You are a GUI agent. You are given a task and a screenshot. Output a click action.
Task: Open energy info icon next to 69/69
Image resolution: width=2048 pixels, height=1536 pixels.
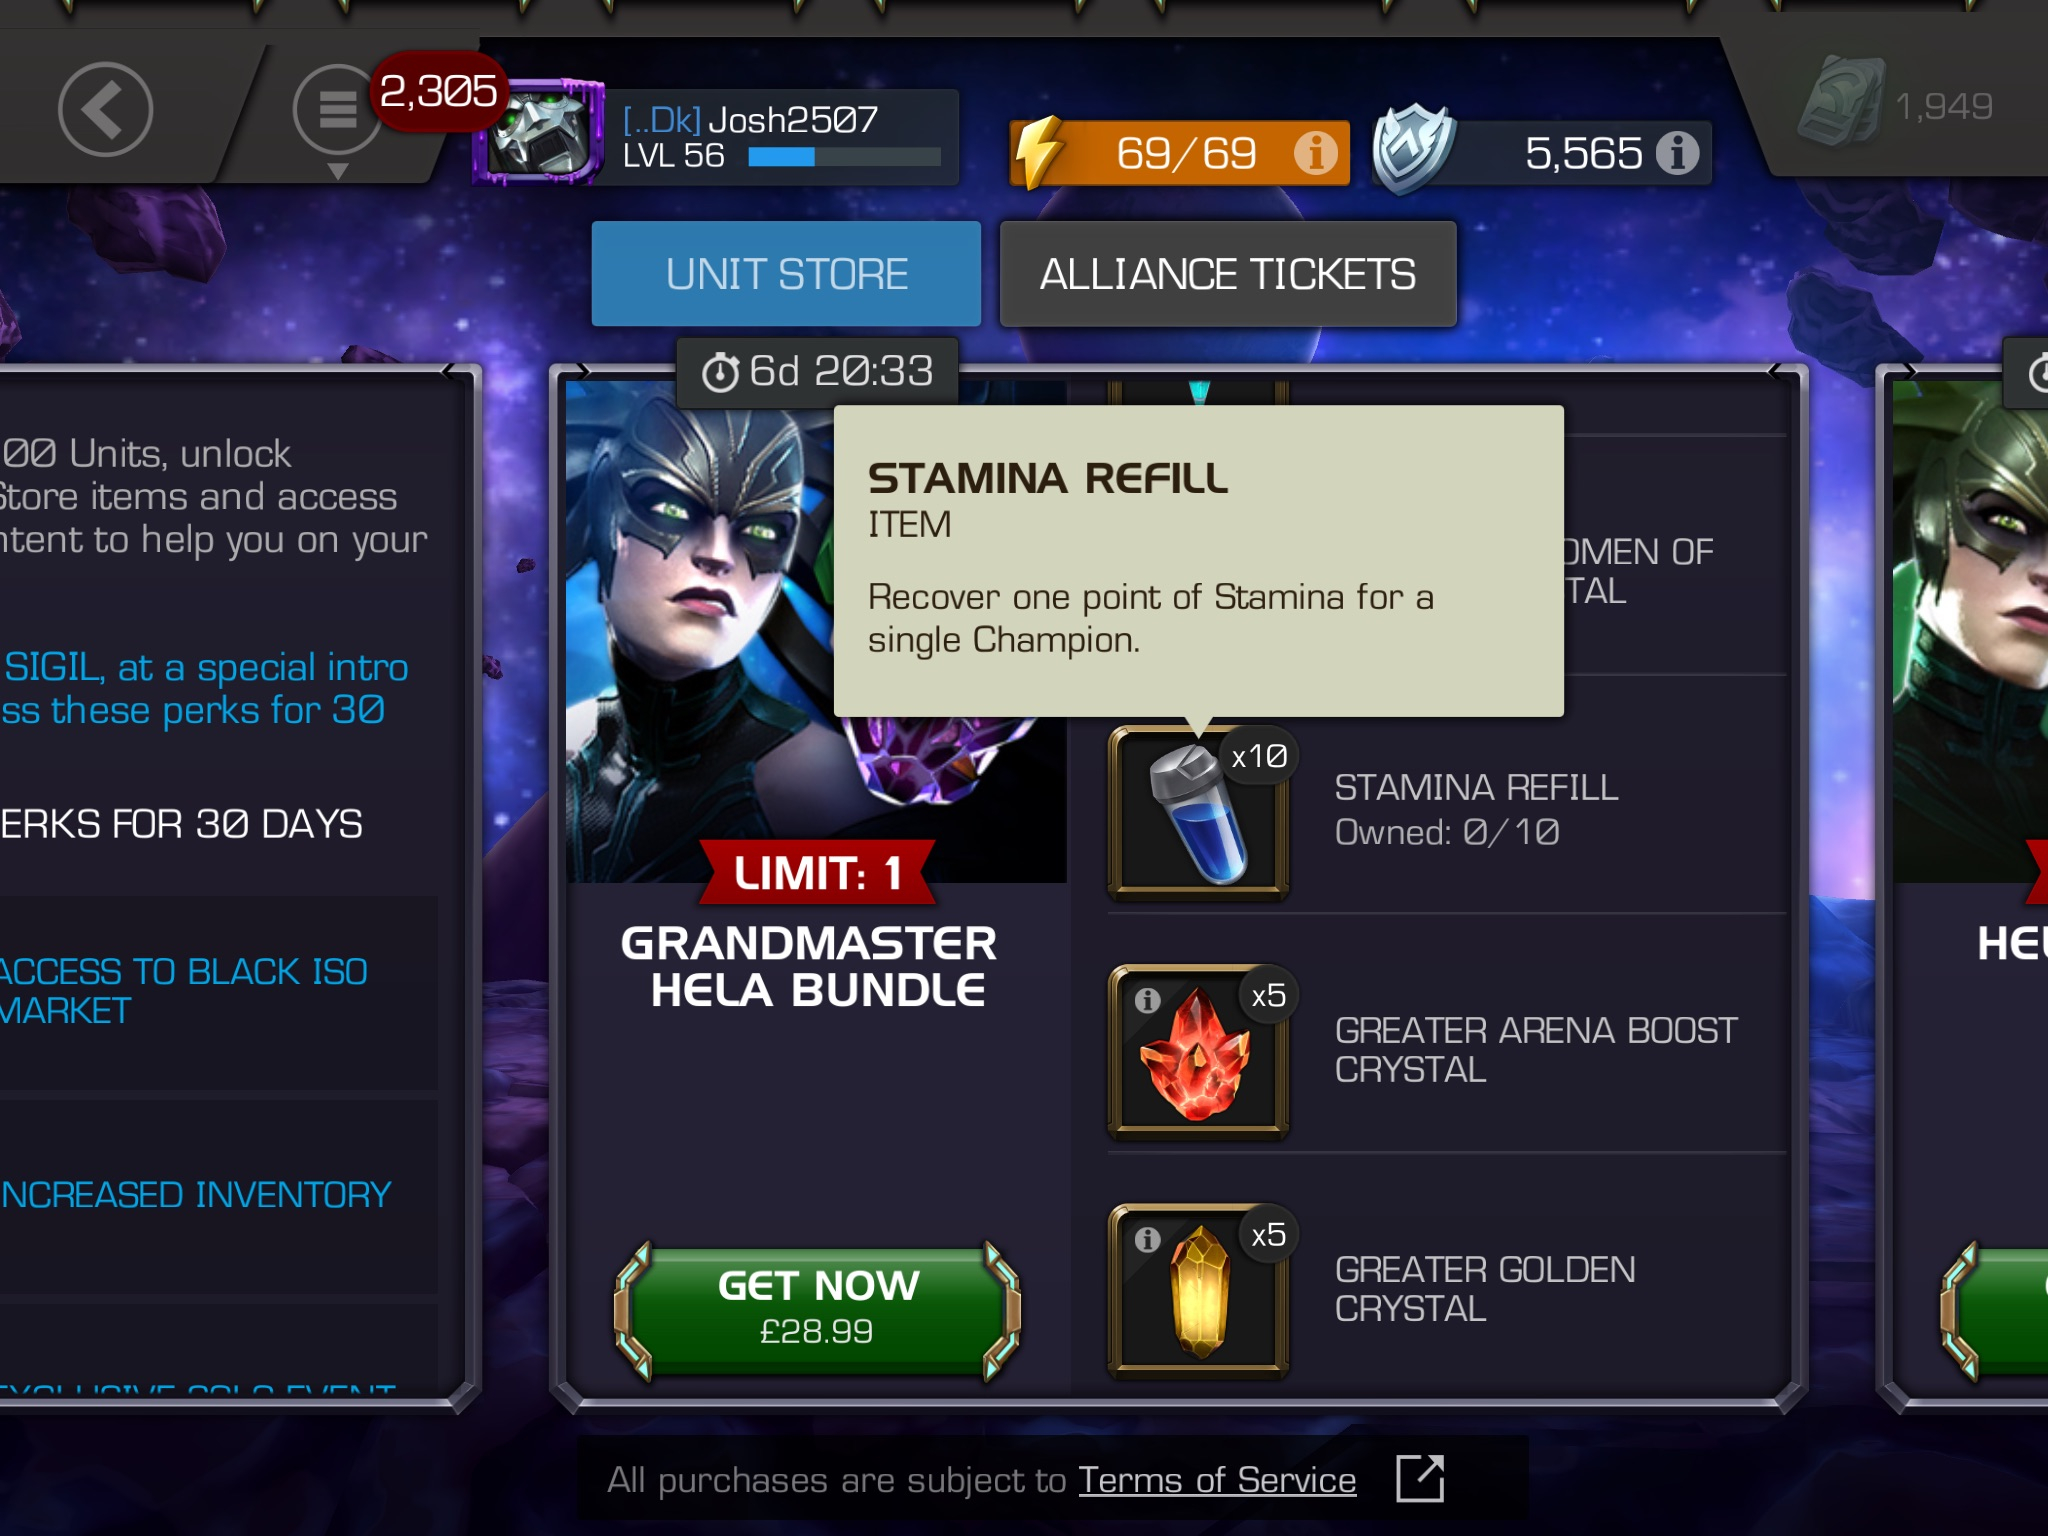1315,153
